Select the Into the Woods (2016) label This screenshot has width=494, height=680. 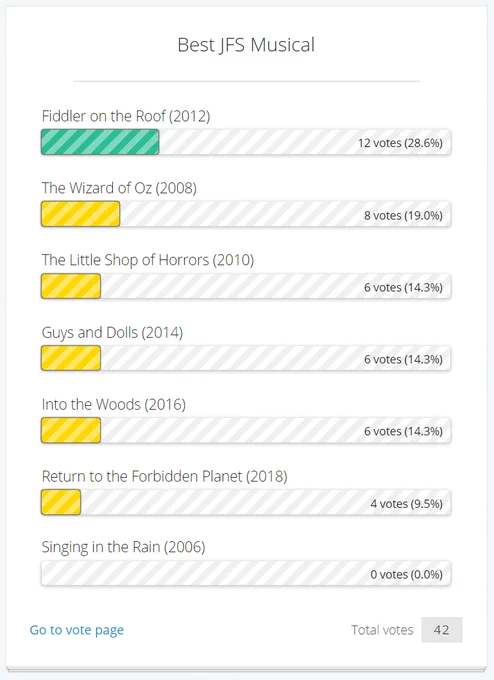point(114,405)
